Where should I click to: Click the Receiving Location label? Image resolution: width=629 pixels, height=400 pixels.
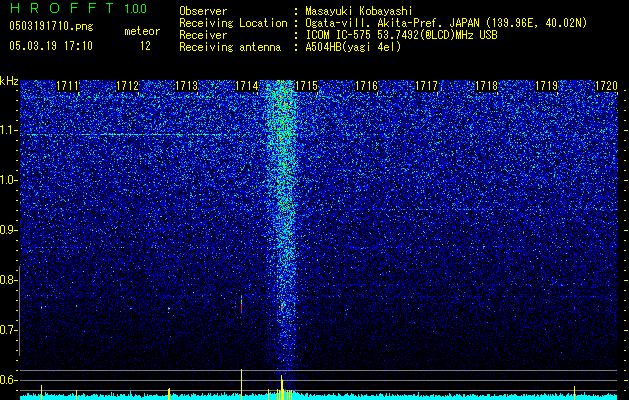coord(233,23)
